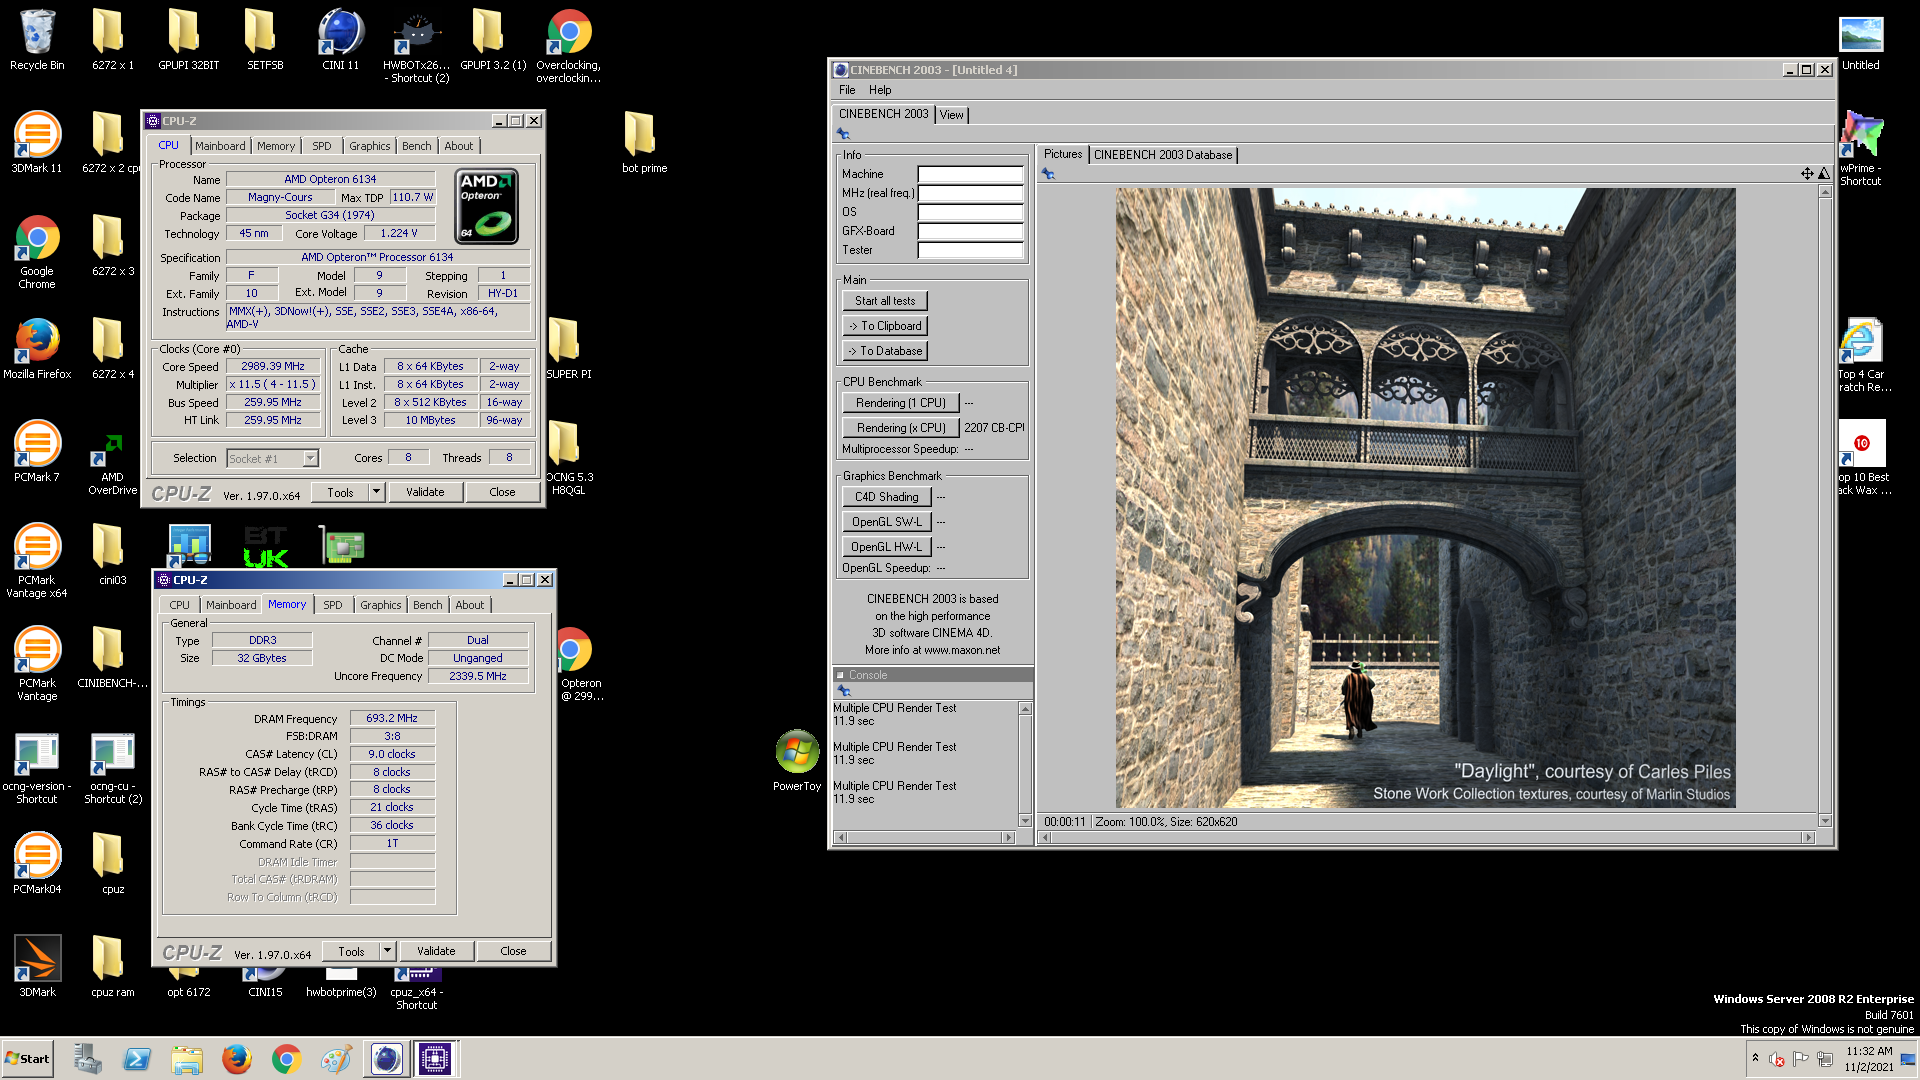Screen dimensions: 1920x1080
Task: Open the cini03 folder icon
Action: point(112,554)
